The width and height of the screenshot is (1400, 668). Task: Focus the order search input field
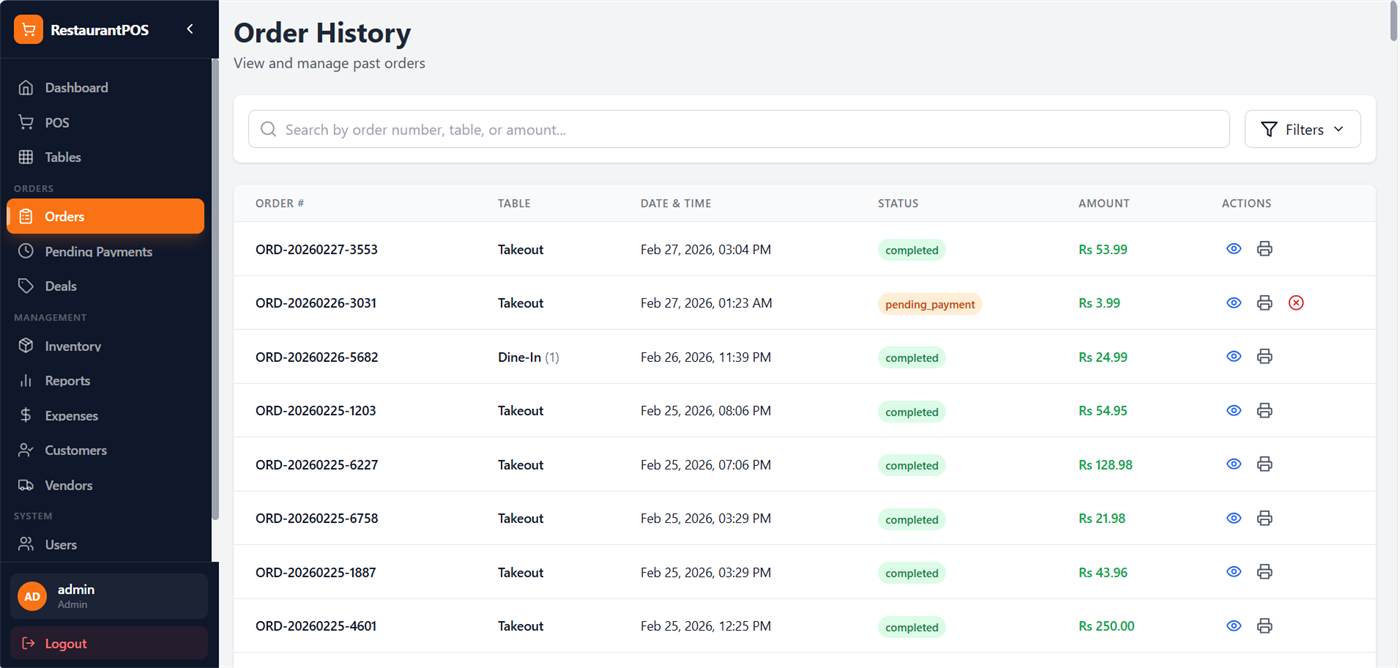(740, 129)
